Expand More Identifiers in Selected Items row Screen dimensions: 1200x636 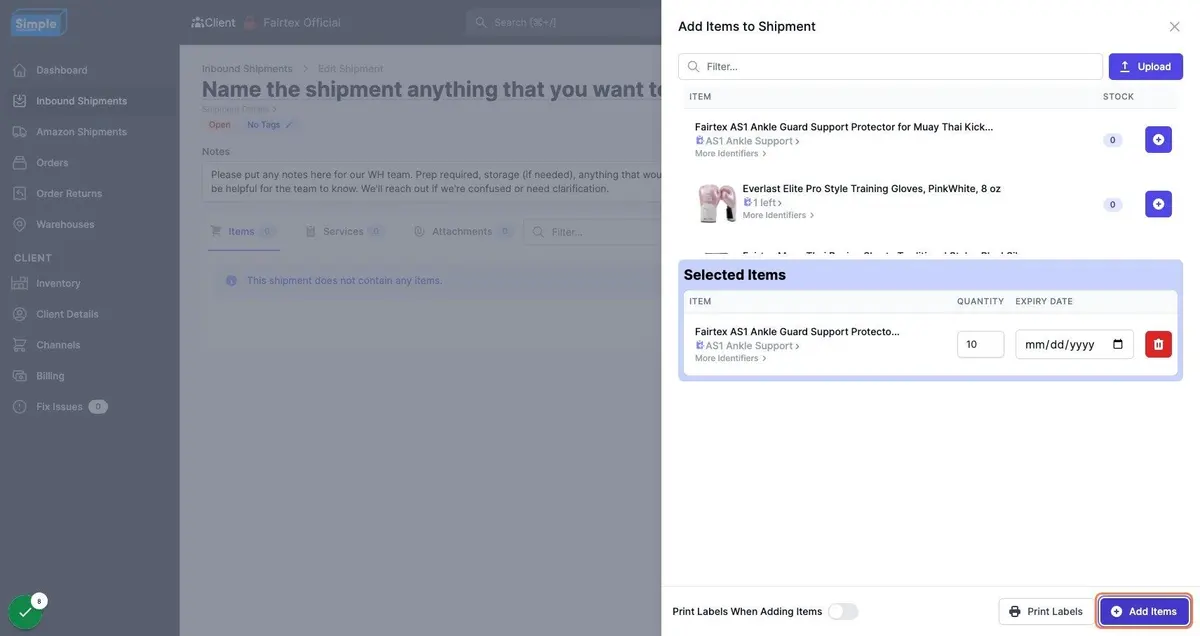click(731, 358)
